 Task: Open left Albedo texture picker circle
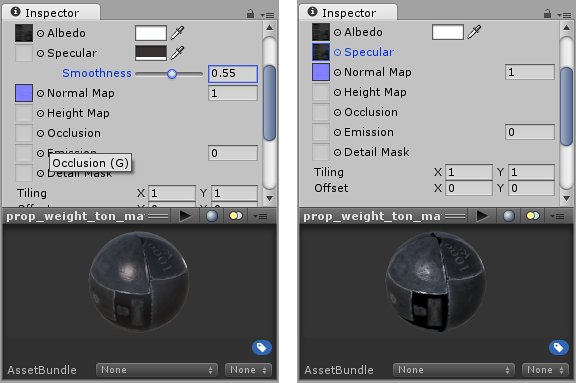40,33
